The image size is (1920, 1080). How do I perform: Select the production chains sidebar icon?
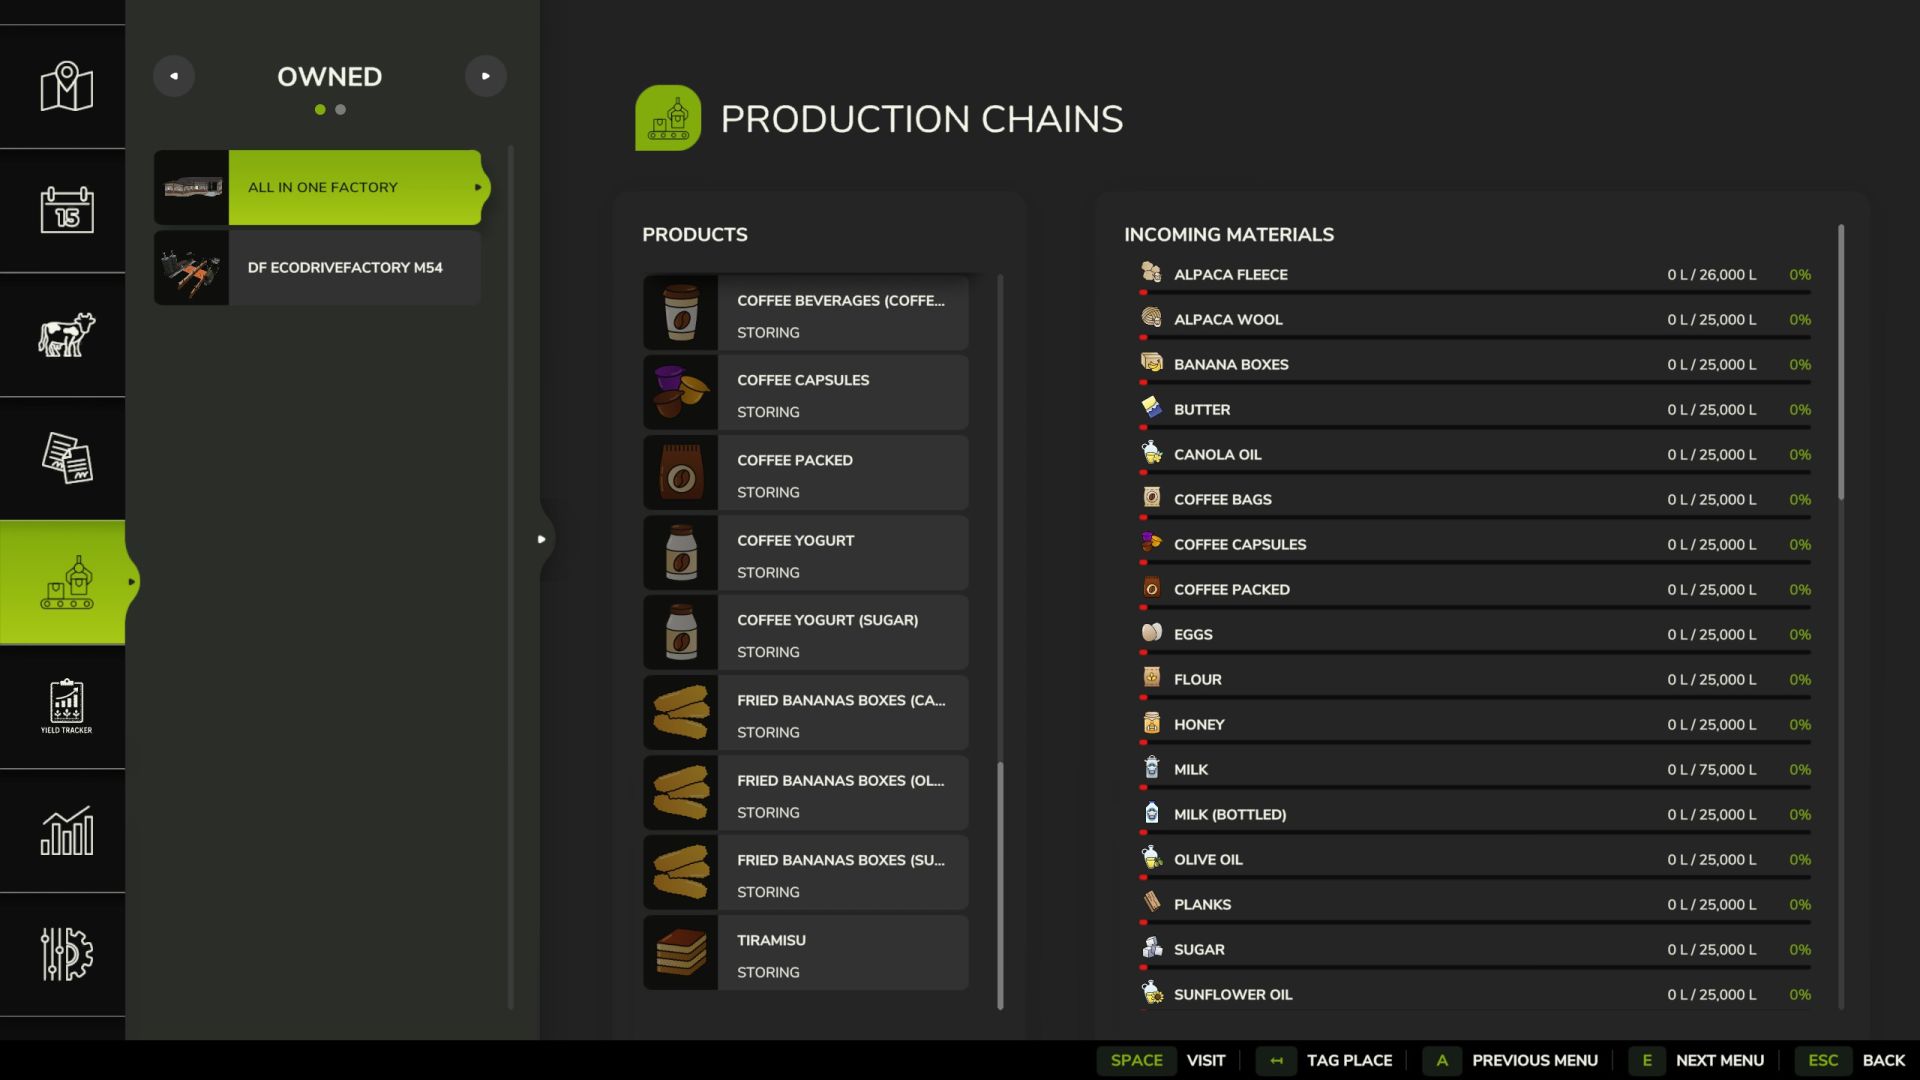point(66,582)
